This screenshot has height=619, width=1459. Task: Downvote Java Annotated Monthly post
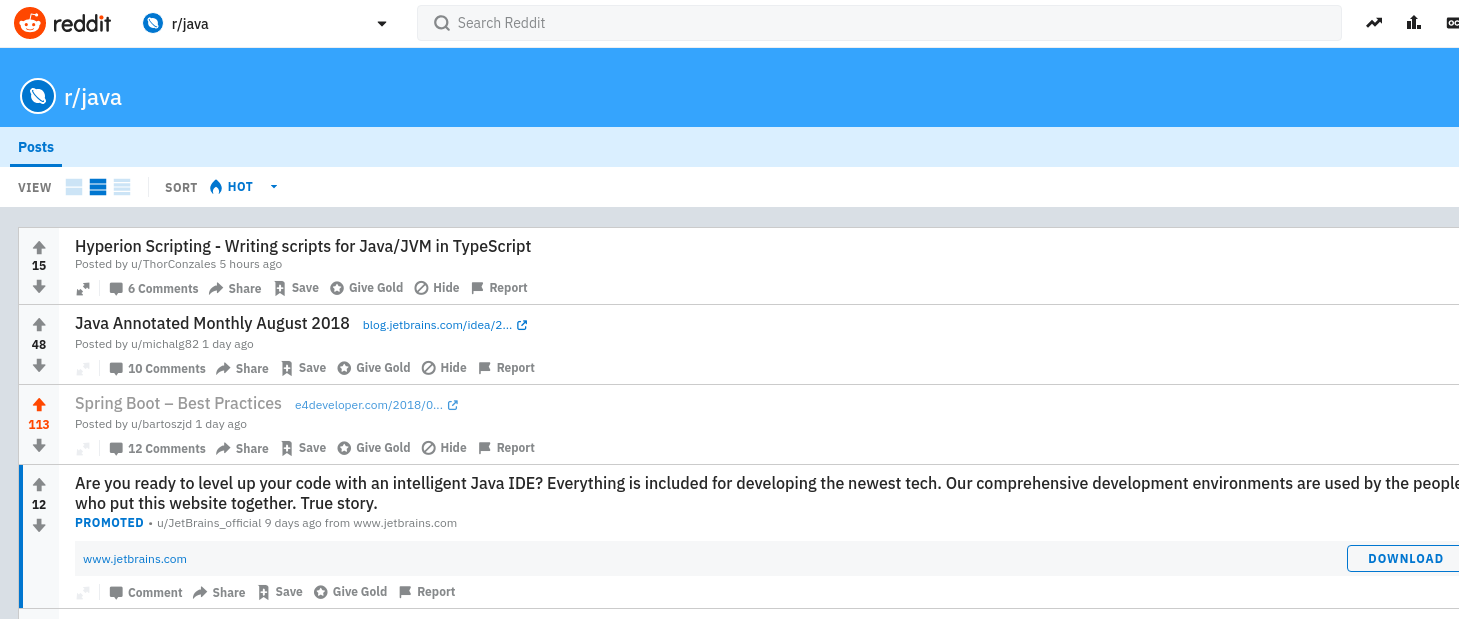pyautogui.click(x=39, y=365)
